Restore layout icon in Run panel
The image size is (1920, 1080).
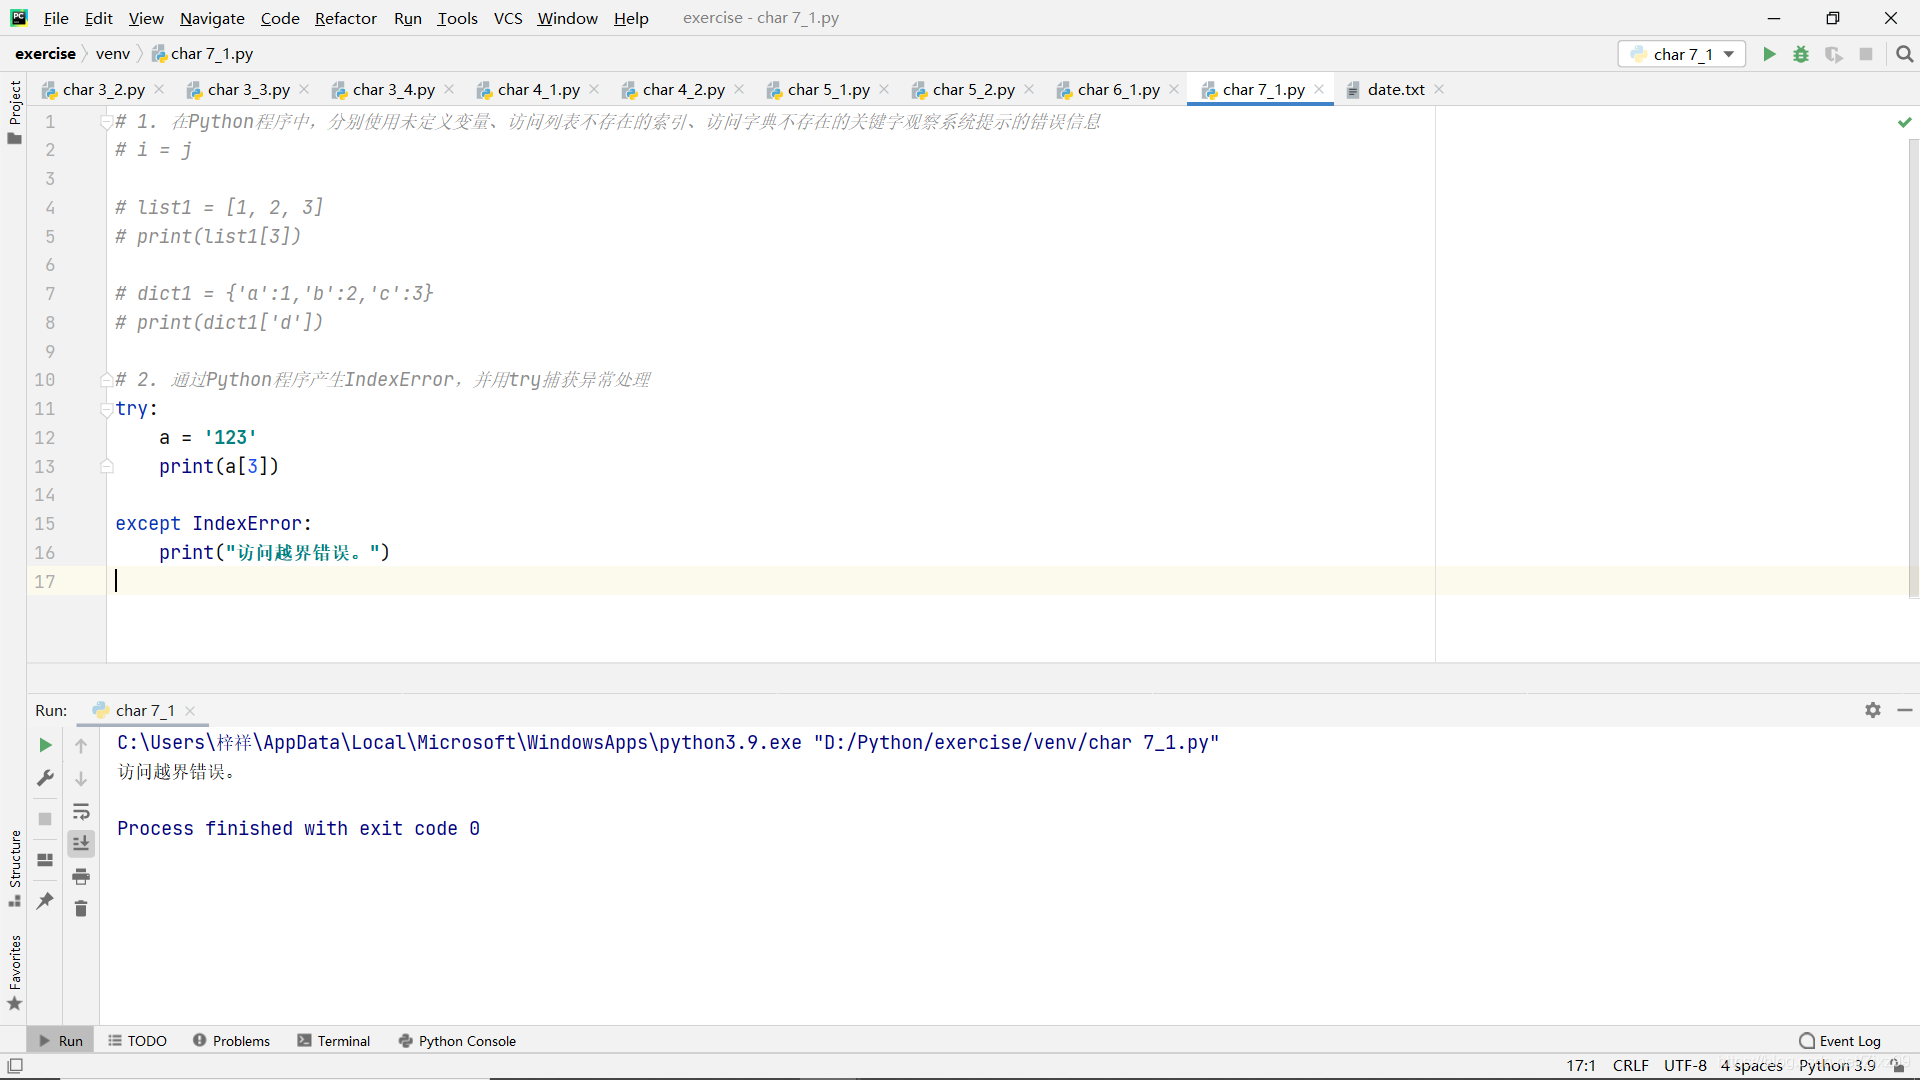pos(45,860)
